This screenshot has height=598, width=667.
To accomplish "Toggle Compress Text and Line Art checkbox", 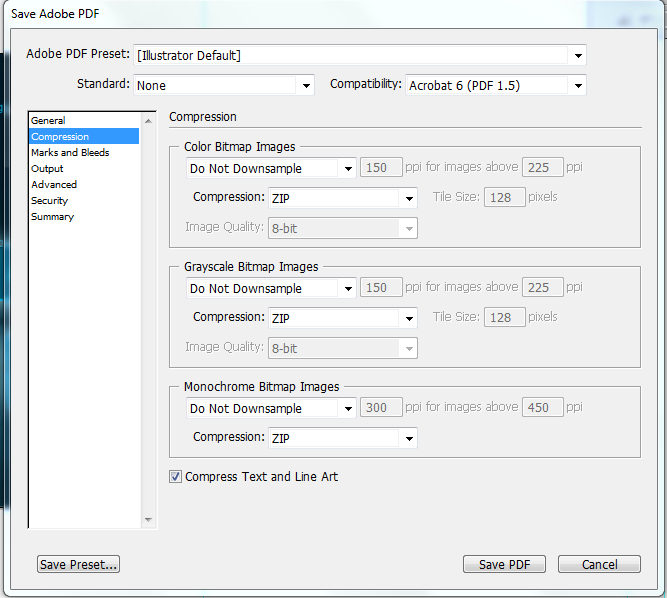I will [175, 476].
